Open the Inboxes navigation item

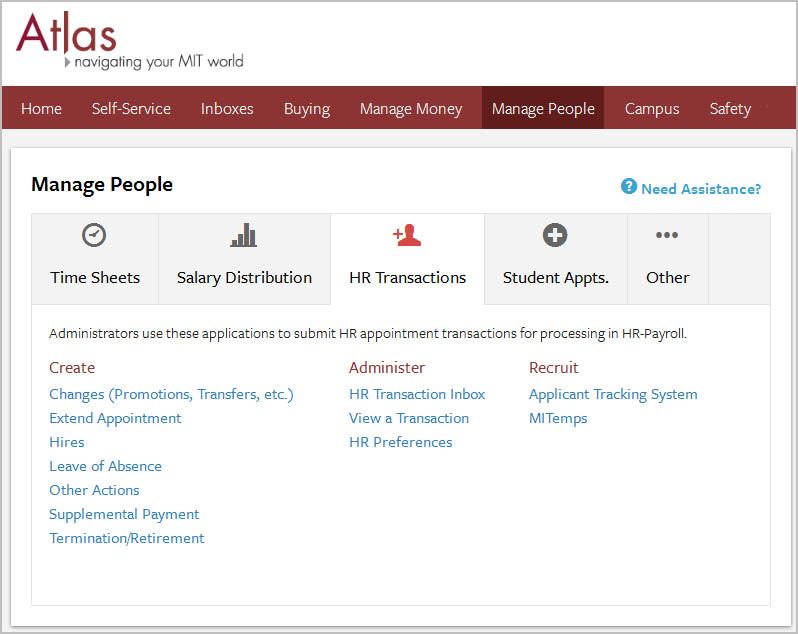[227, 109]
